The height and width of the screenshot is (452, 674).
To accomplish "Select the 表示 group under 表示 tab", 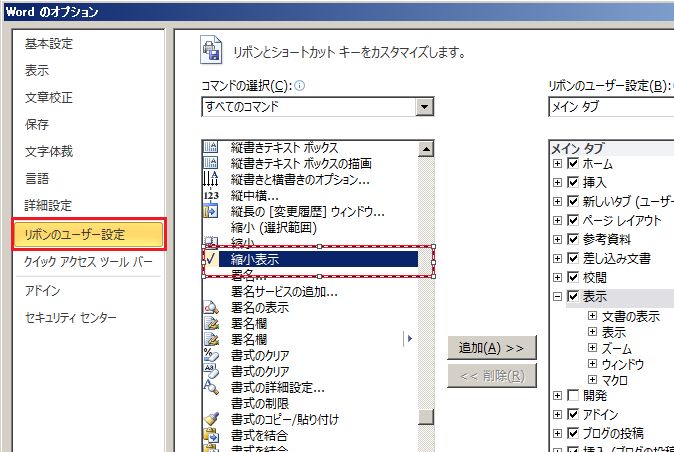I will (613, 333).
